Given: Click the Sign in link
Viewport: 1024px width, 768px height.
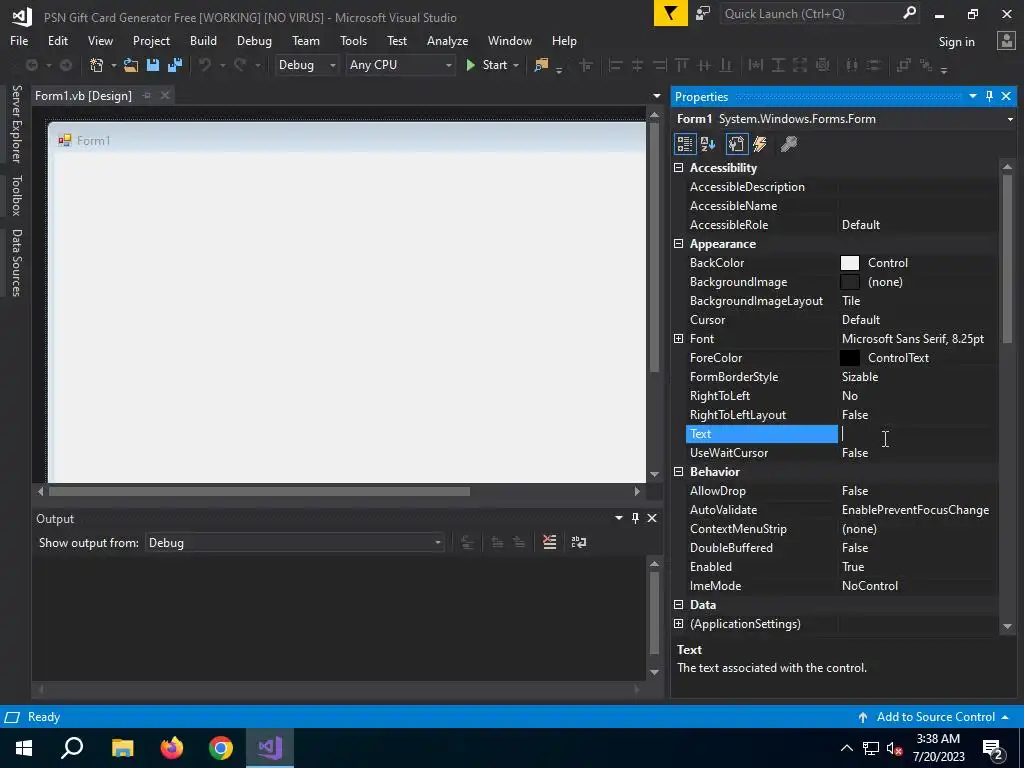Looking at the screenshot, I should coord(956,42).
